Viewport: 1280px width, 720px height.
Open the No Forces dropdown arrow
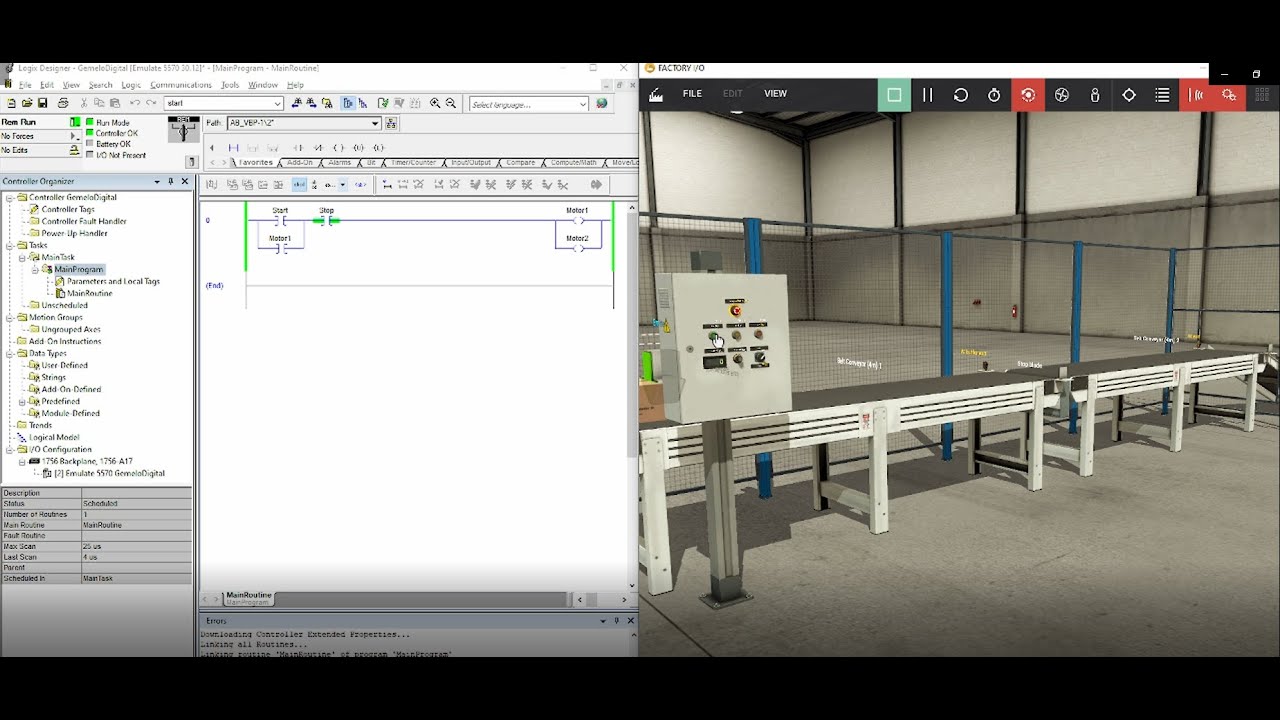pyautogui.click(x=74, y=136)
